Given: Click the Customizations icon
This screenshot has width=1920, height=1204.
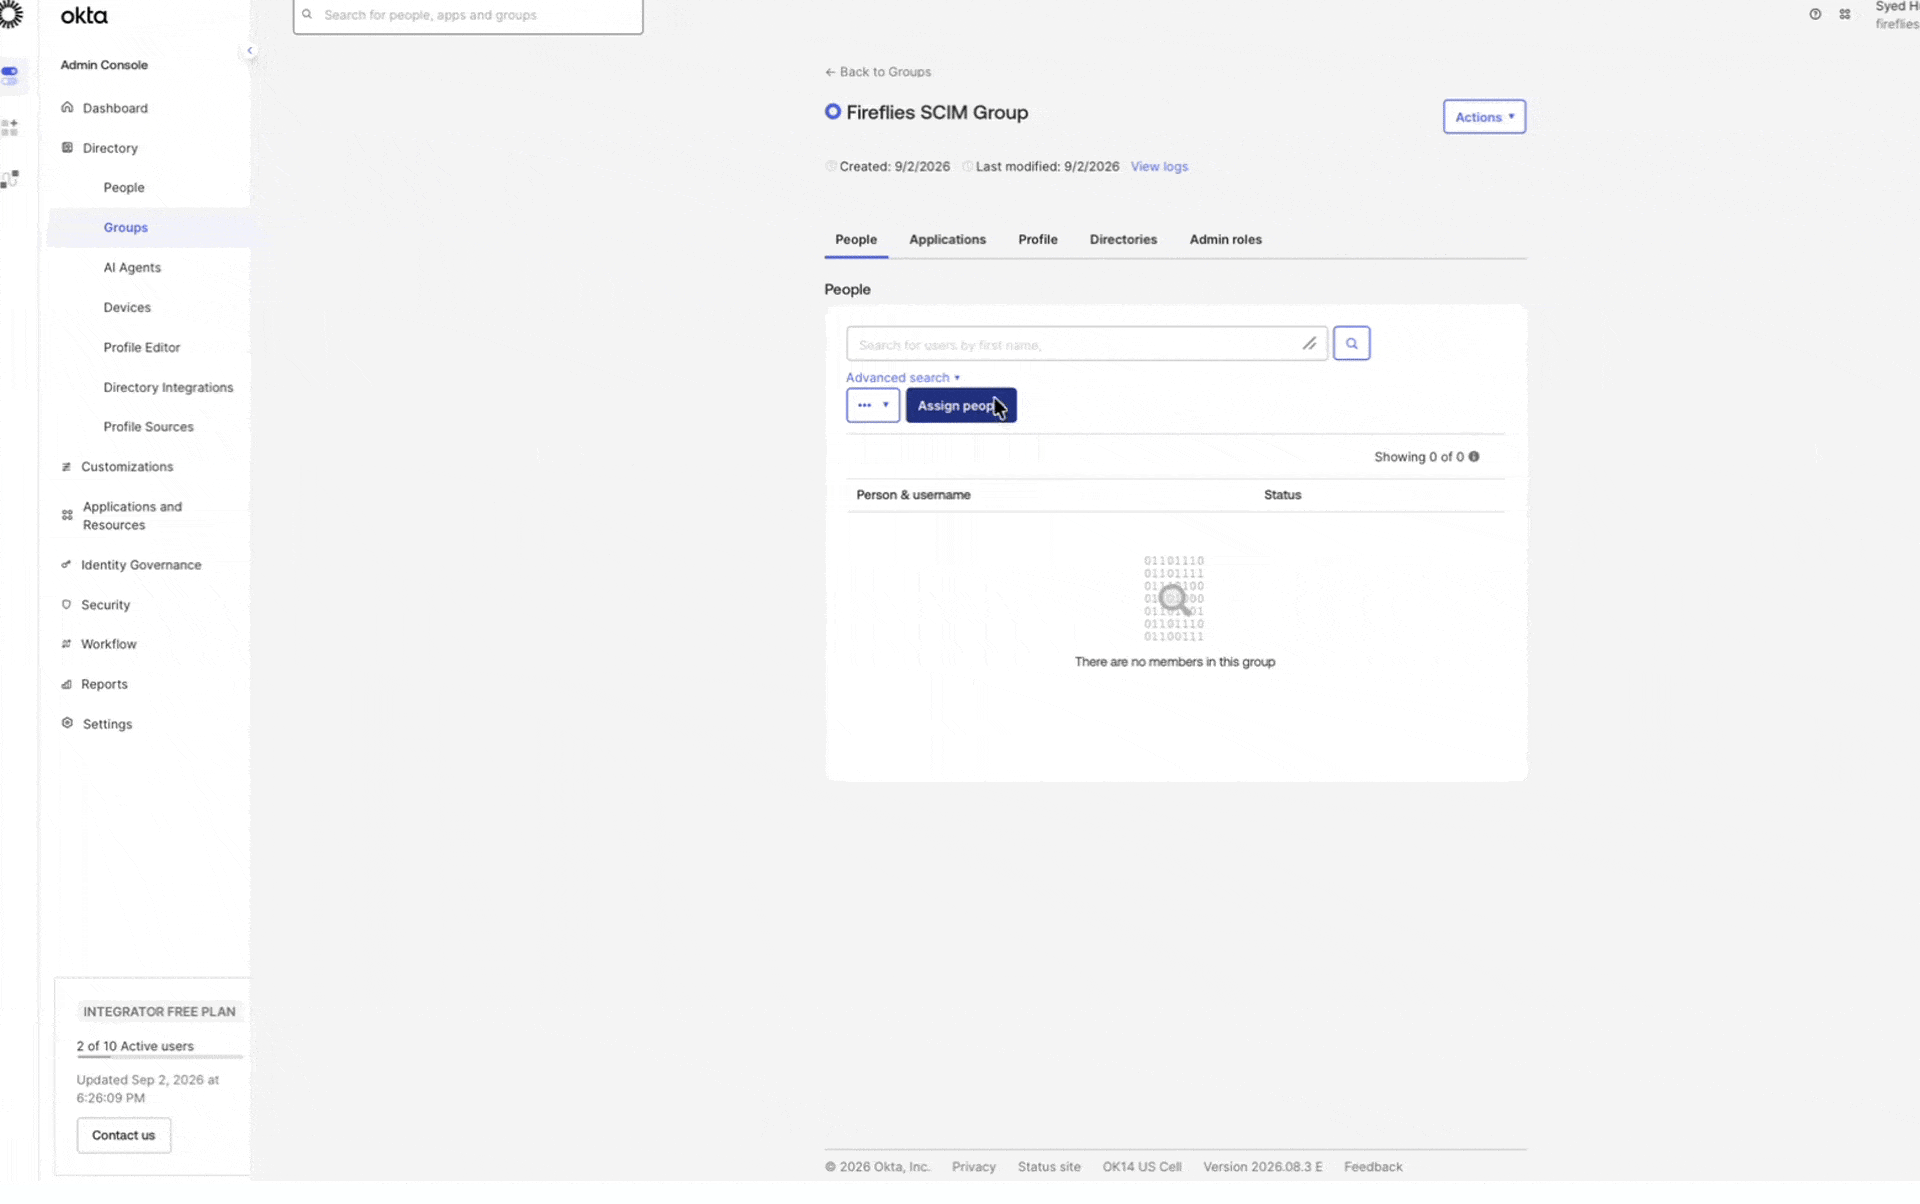Looking at the screenshot, I should [66, 467].
